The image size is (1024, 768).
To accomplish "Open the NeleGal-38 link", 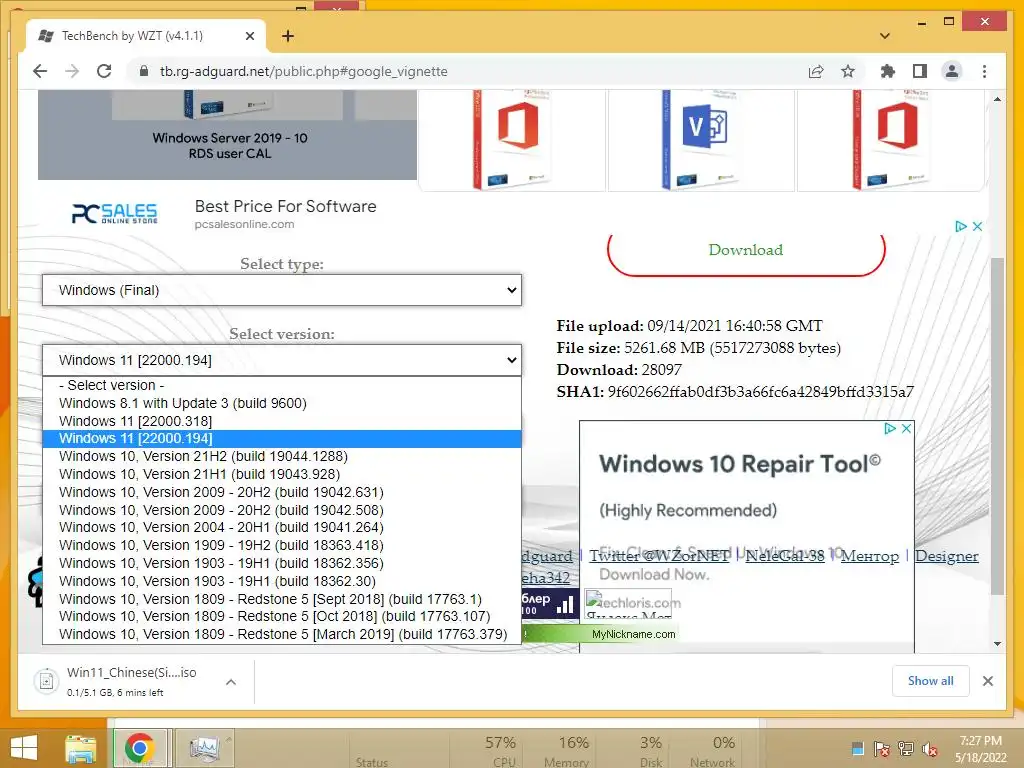I will (785, 556).
